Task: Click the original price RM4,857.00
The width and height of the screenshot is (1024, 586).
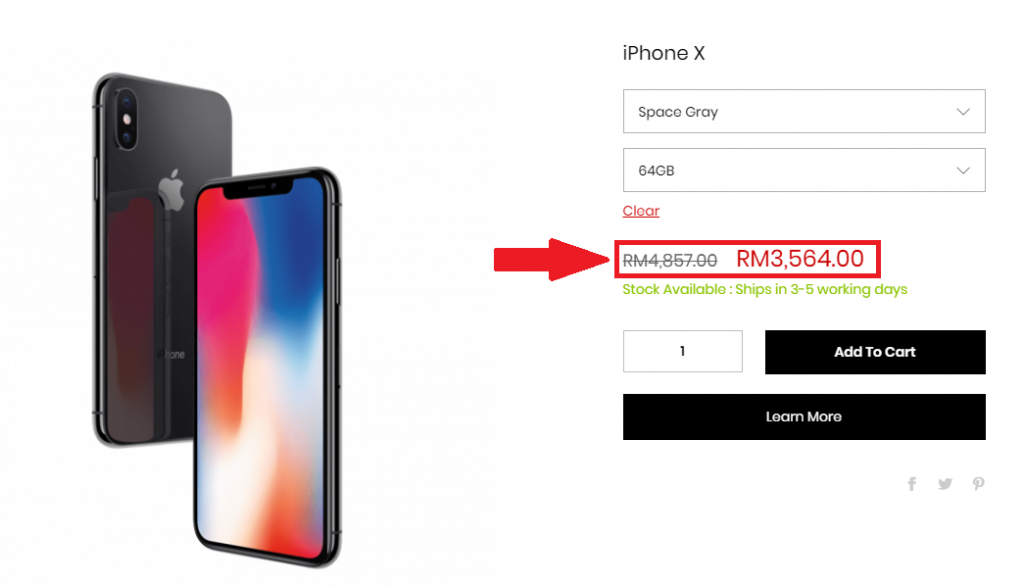Action: point(669,261)
